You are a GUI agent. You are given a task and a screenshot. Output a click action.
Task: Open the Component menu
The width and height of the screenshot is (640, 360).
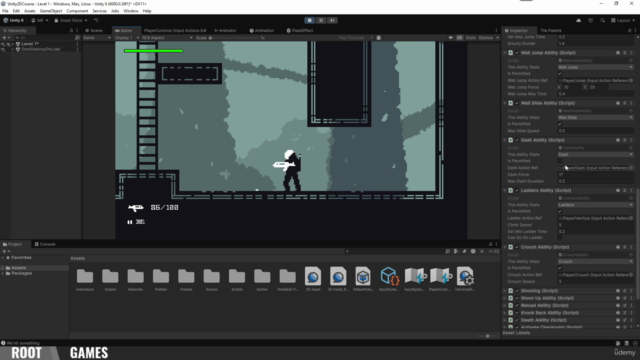pos(77,11)
